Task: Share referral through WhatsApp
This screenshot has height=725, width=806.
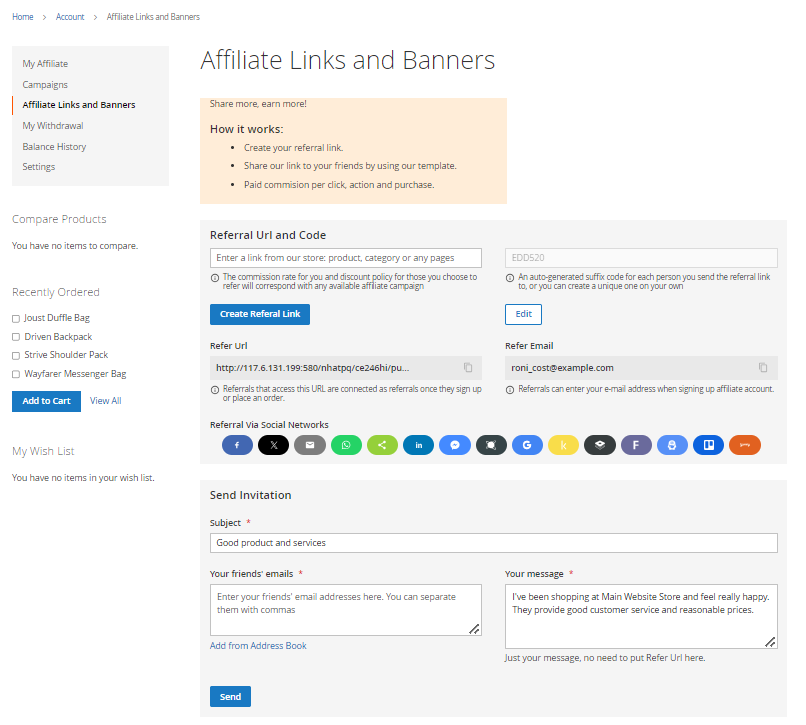Action: point(346,445)
